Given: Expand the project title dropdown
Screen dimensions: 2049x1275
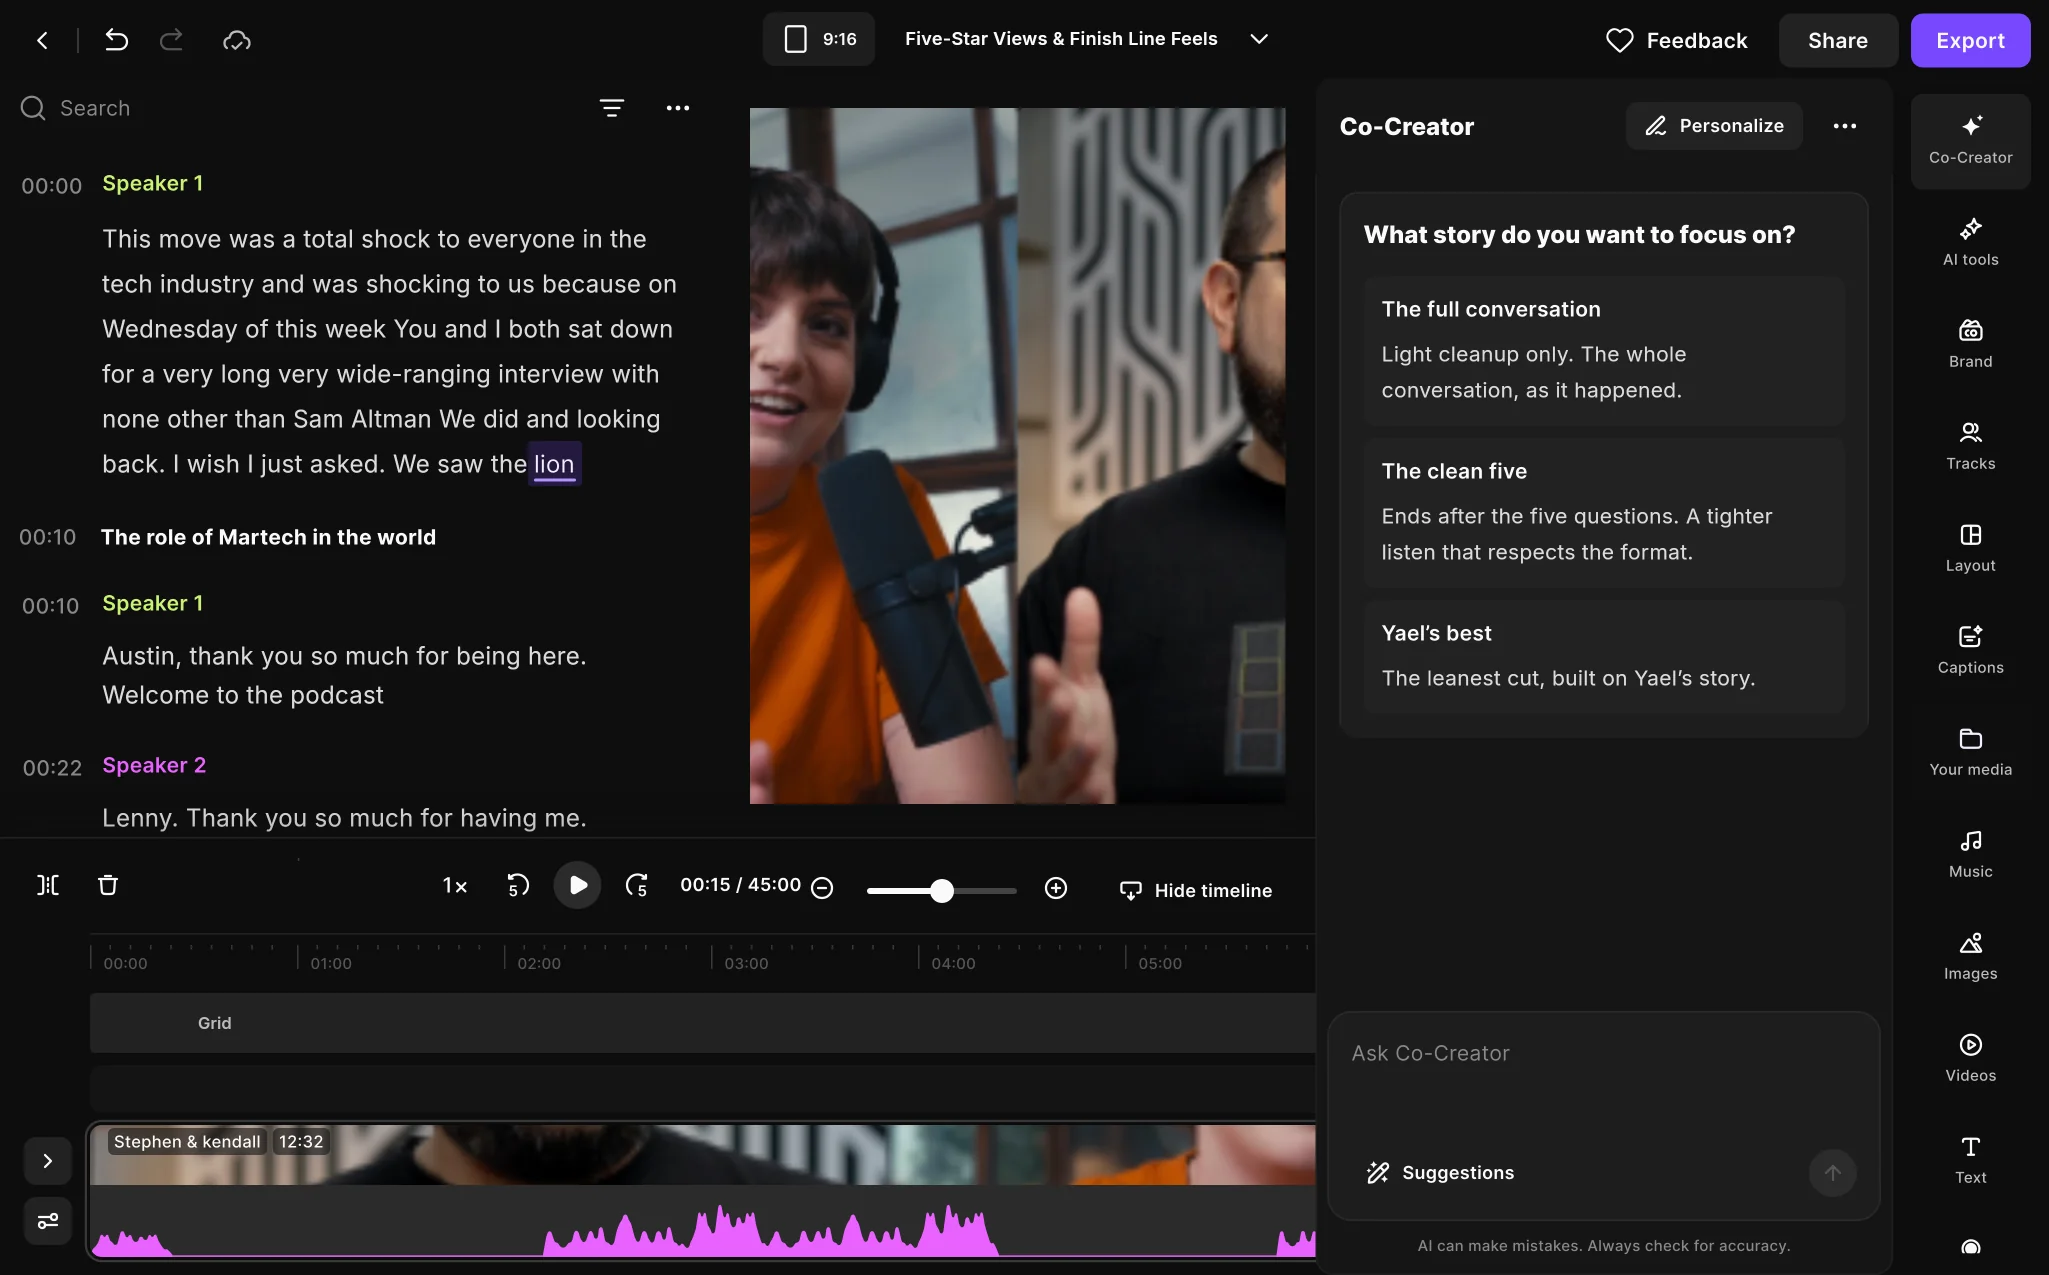Looking at the screenshot, I should click(1259, 39).
